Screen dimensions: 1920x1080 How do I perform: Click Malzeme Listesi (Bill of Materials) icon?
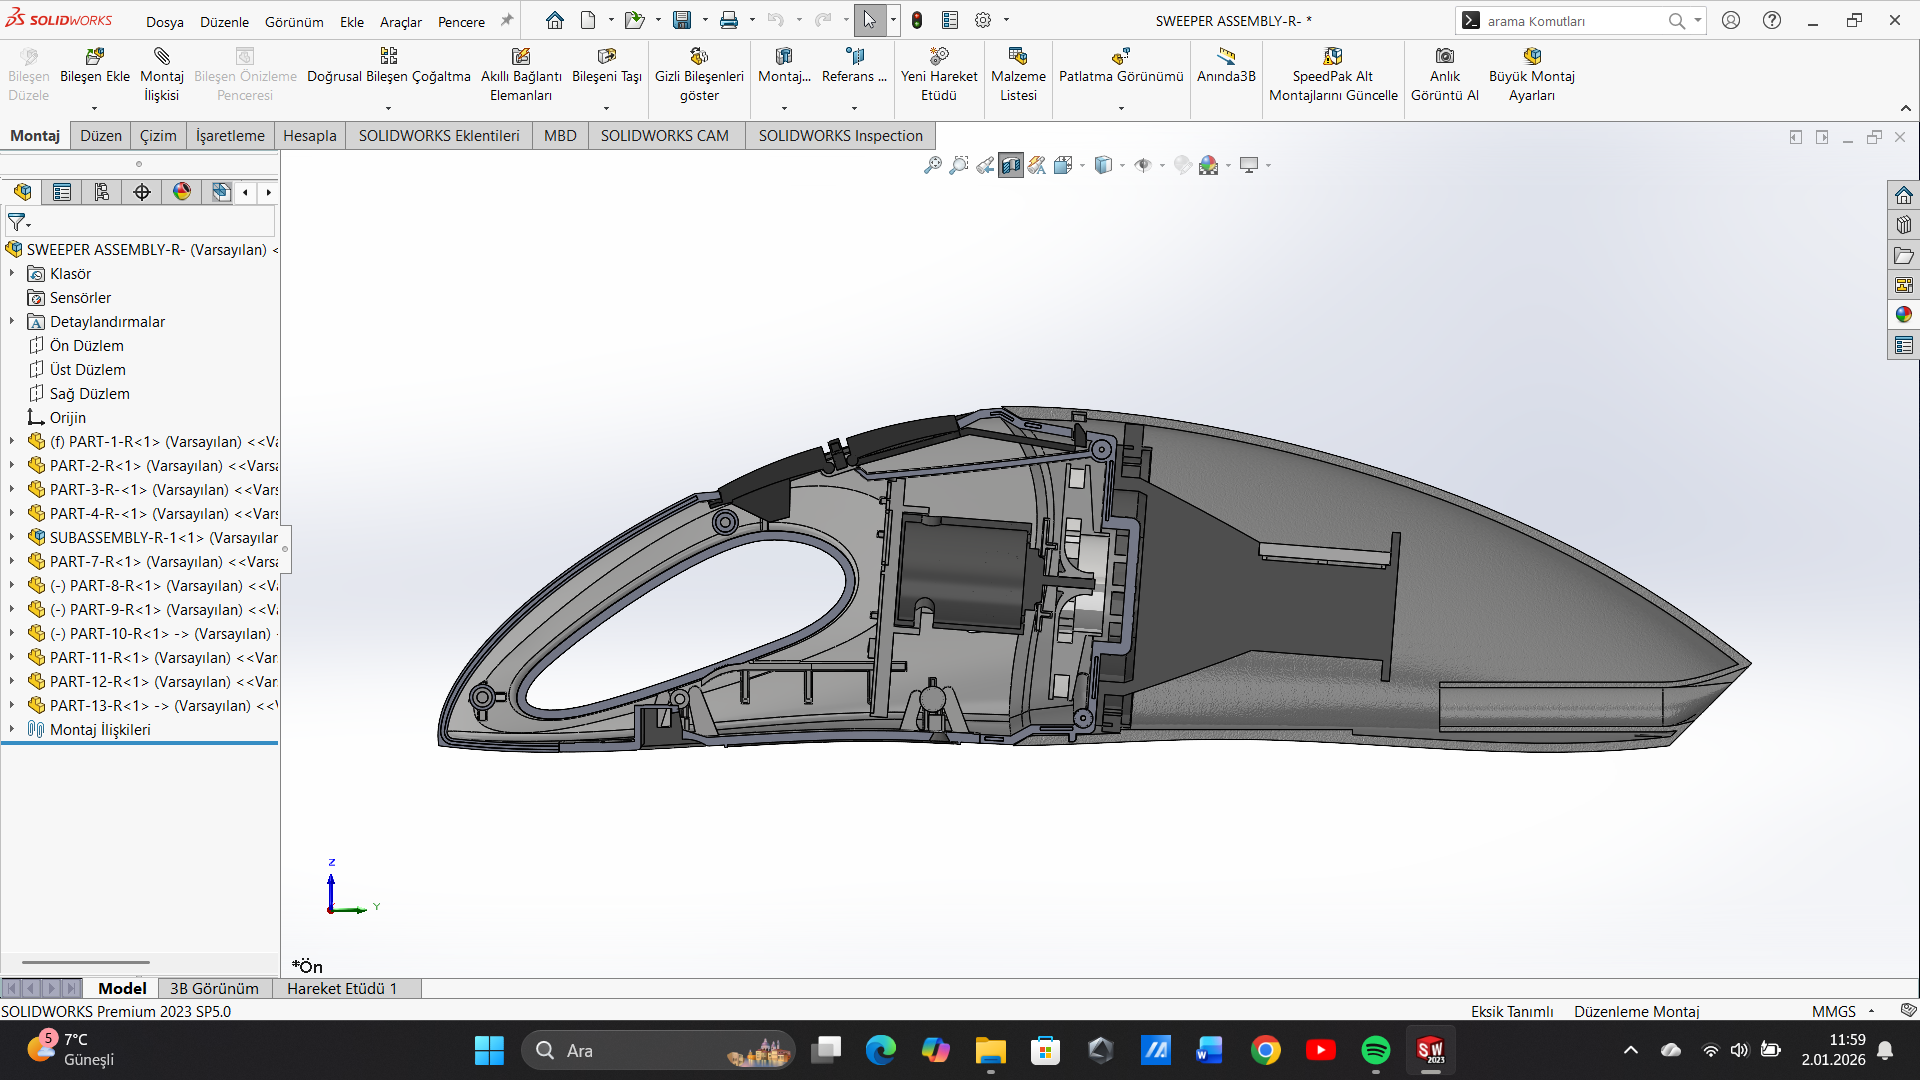1018,57
